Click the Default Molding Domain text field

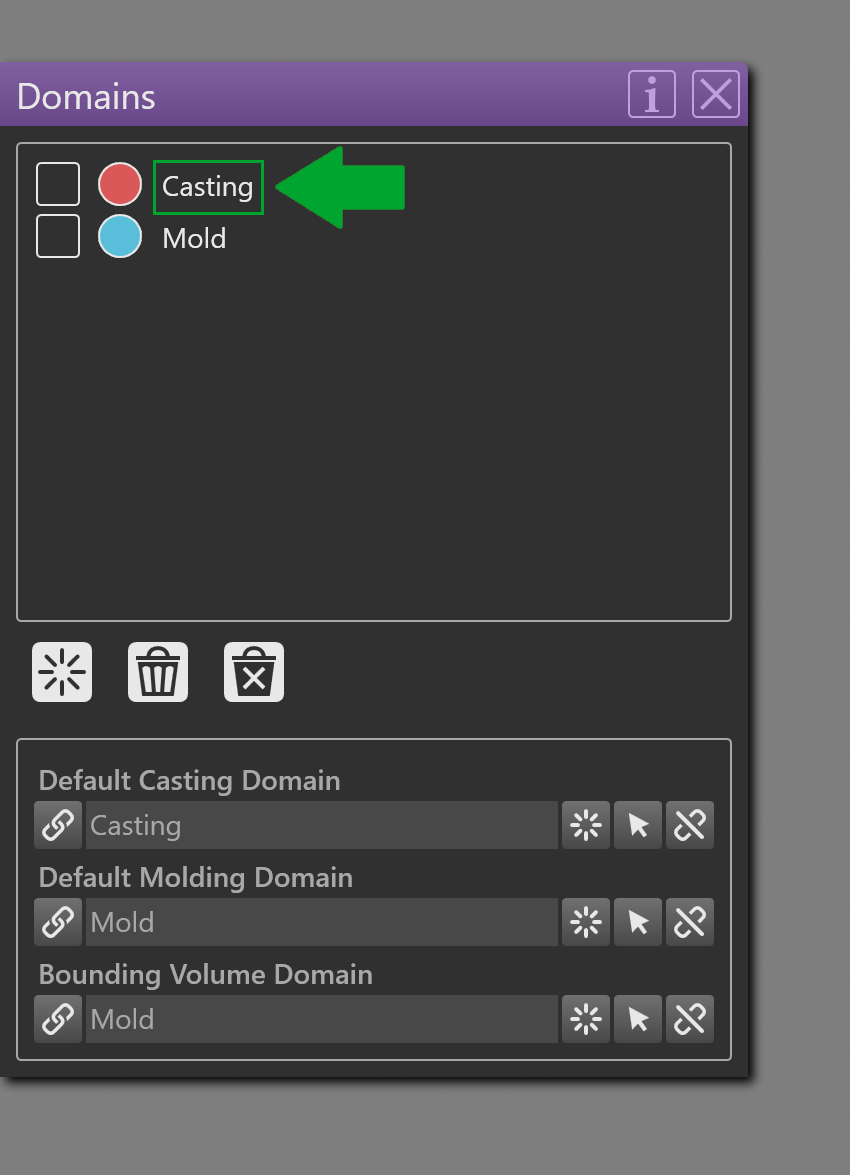(x=322, y=922)
